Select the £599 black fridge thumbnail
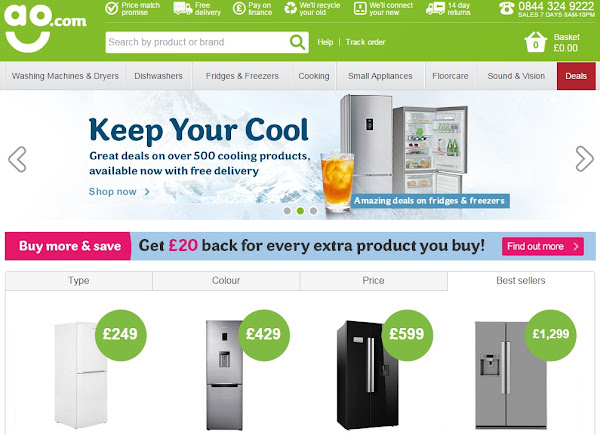Screen dimensions: 600x435 click(x=367, y=375)
